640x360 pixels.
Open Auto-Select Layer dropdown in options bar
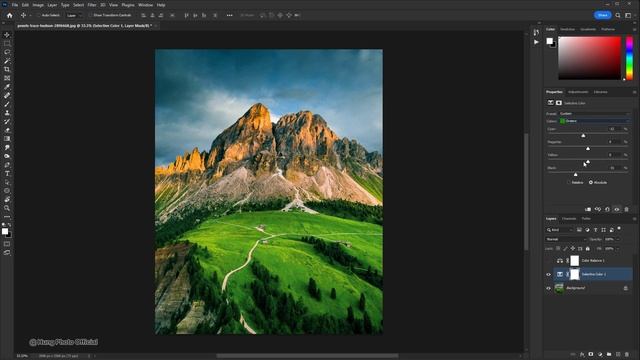tap(74, 16)
